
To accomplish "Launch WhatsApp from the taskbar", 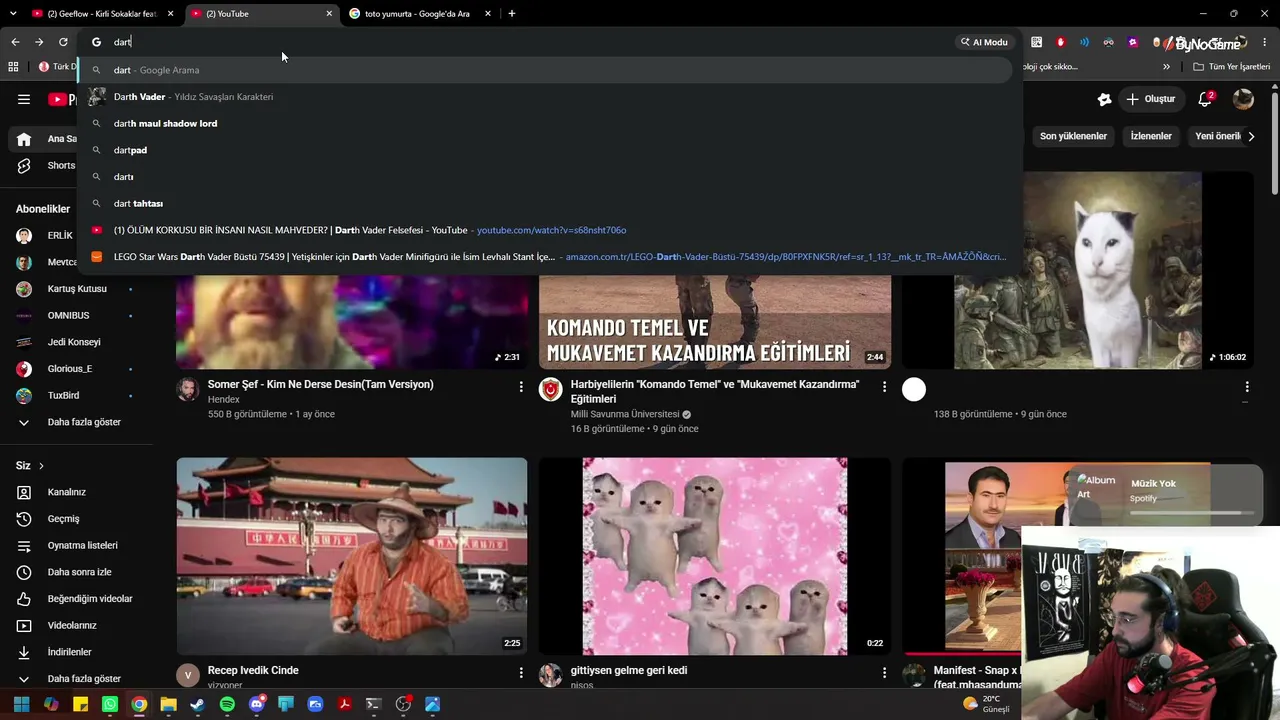I will point(110,705).
